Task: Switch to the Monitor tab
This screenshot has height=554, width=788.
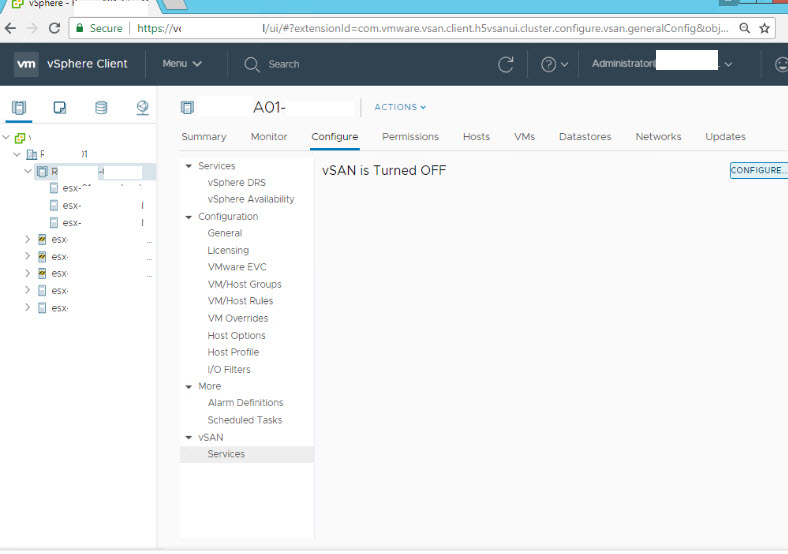Action: pyautogui.click(x=269, y=137)
